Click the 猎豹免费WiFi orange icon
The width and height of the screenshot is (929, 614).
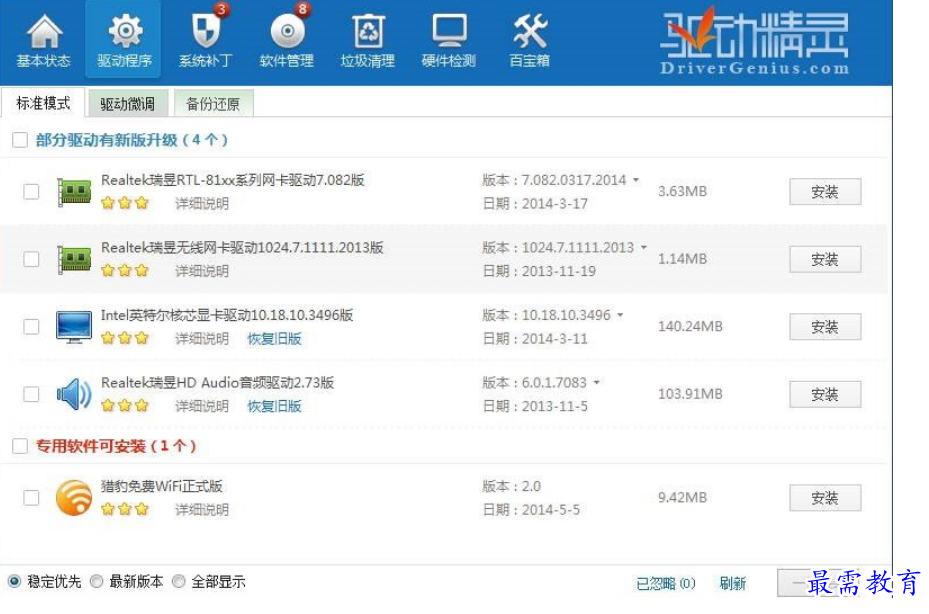74,497
